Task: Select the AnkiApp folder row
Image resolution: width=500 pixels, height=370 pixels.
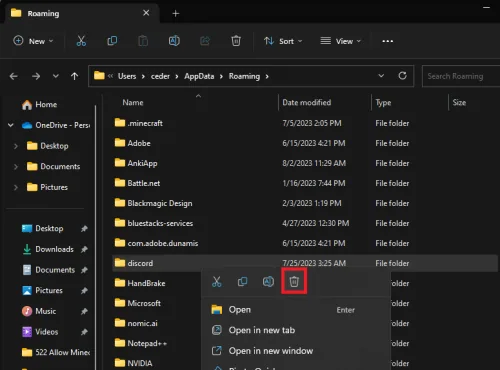Action: pos(305,163)
